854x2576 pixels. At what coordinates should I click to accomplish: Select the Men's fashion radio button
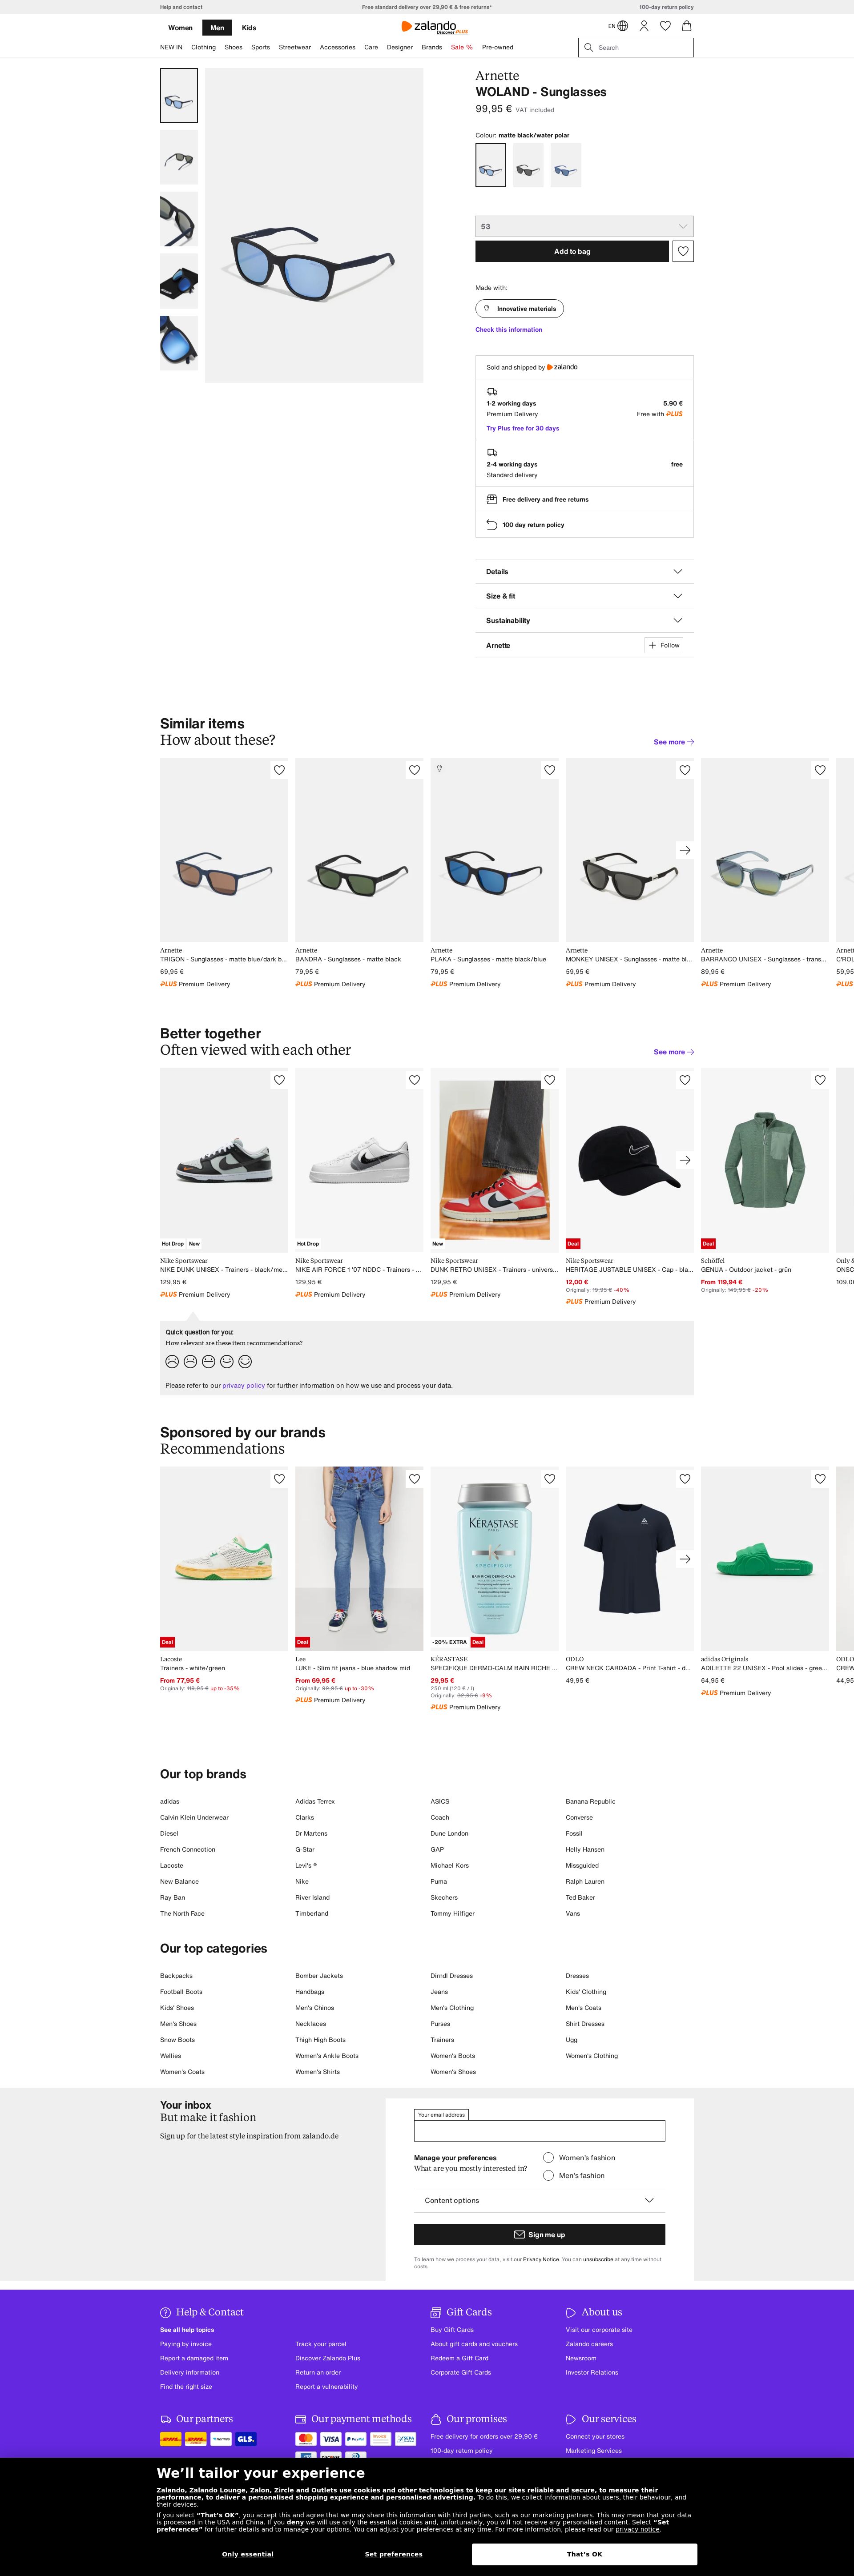[x=548, y=2175]
